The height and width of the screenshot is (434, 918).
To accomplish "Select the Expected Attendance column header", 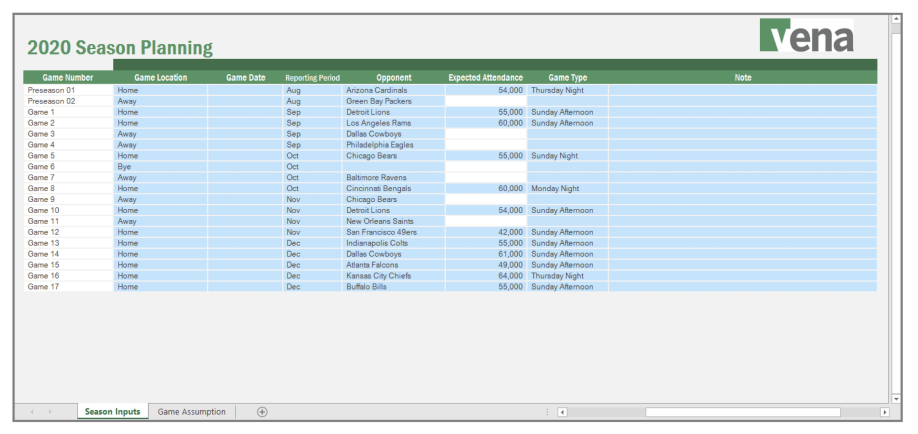I will click(x=486, y=77).
